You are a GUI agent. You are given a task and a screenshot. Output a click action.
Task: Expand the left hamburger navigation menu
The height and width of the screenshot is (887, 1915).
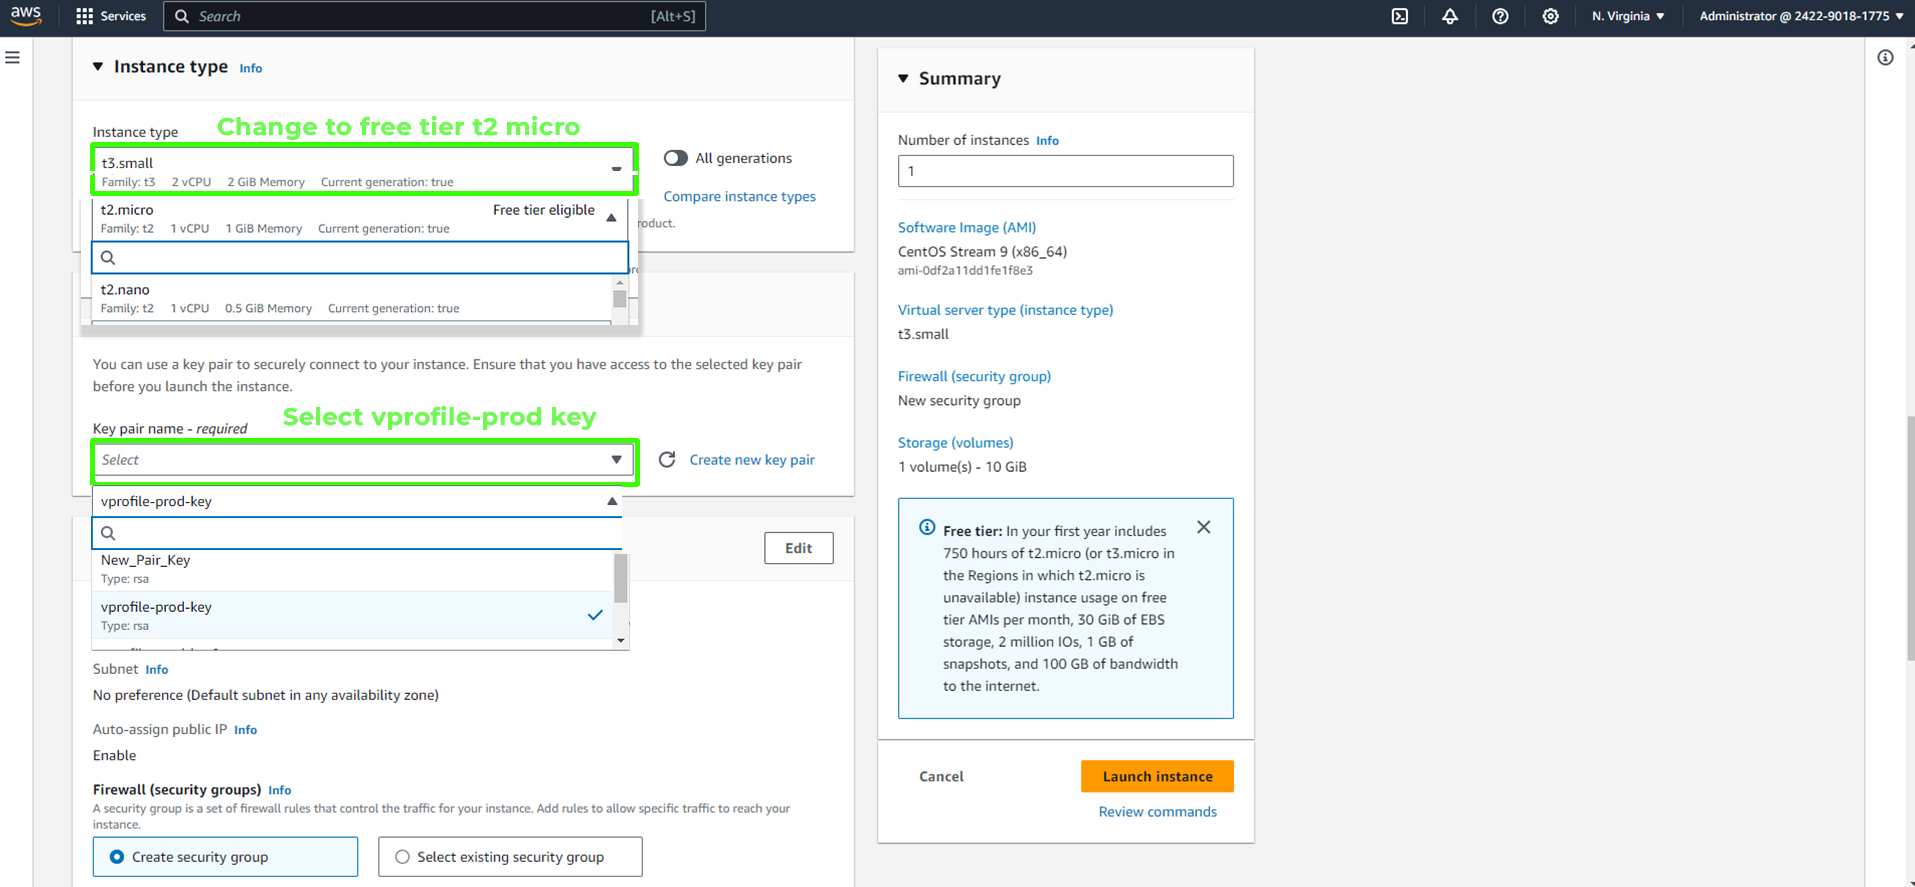(x=13, y=58)
